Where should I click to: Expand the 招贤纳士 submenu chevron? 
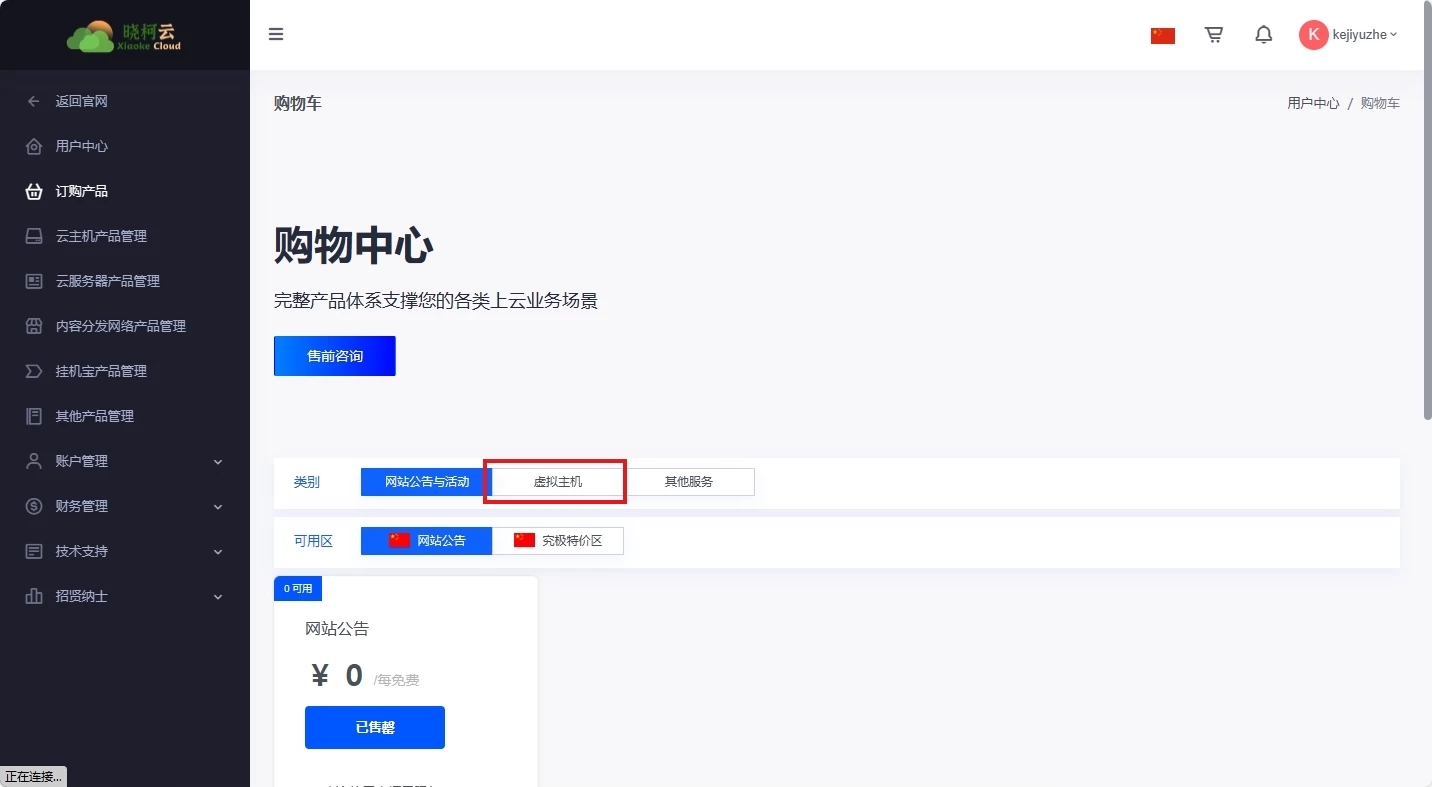click(x=218, y=597)
